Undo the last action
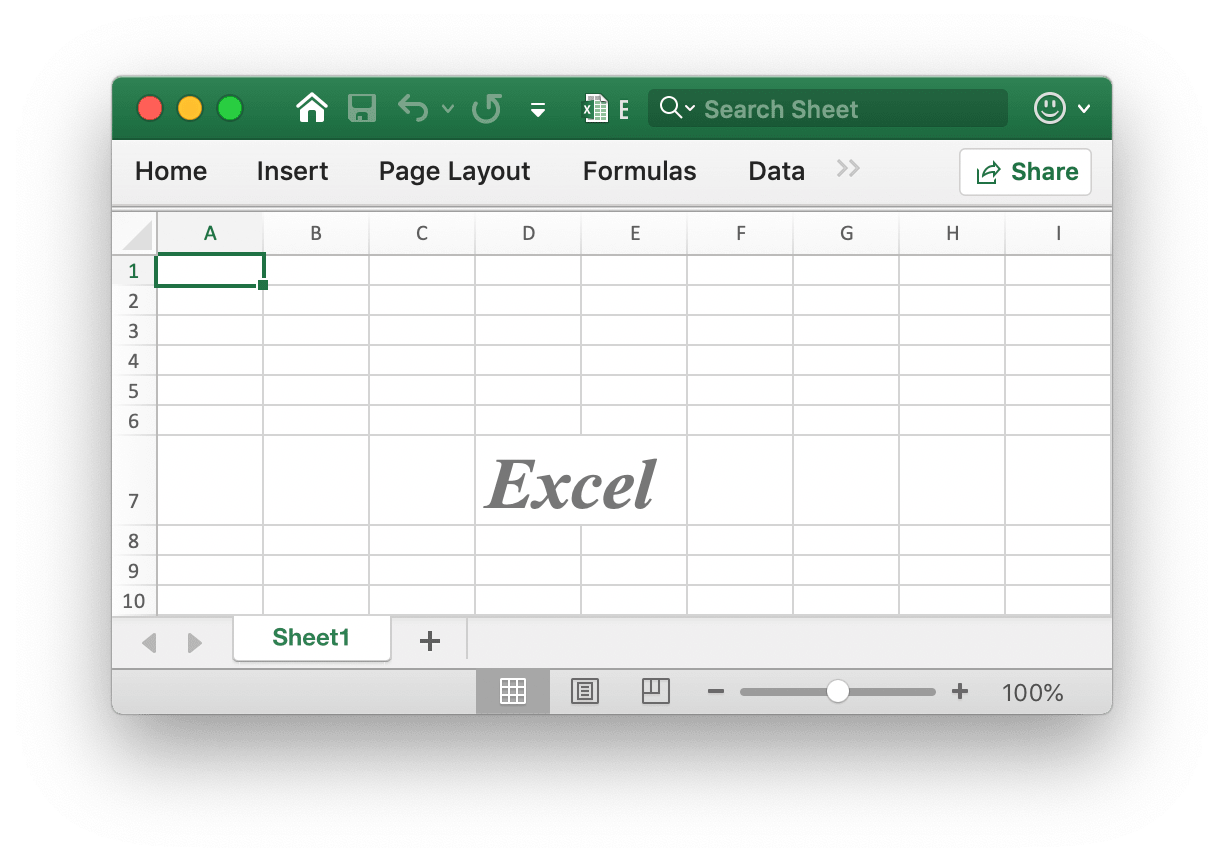 tap(413, 108)
